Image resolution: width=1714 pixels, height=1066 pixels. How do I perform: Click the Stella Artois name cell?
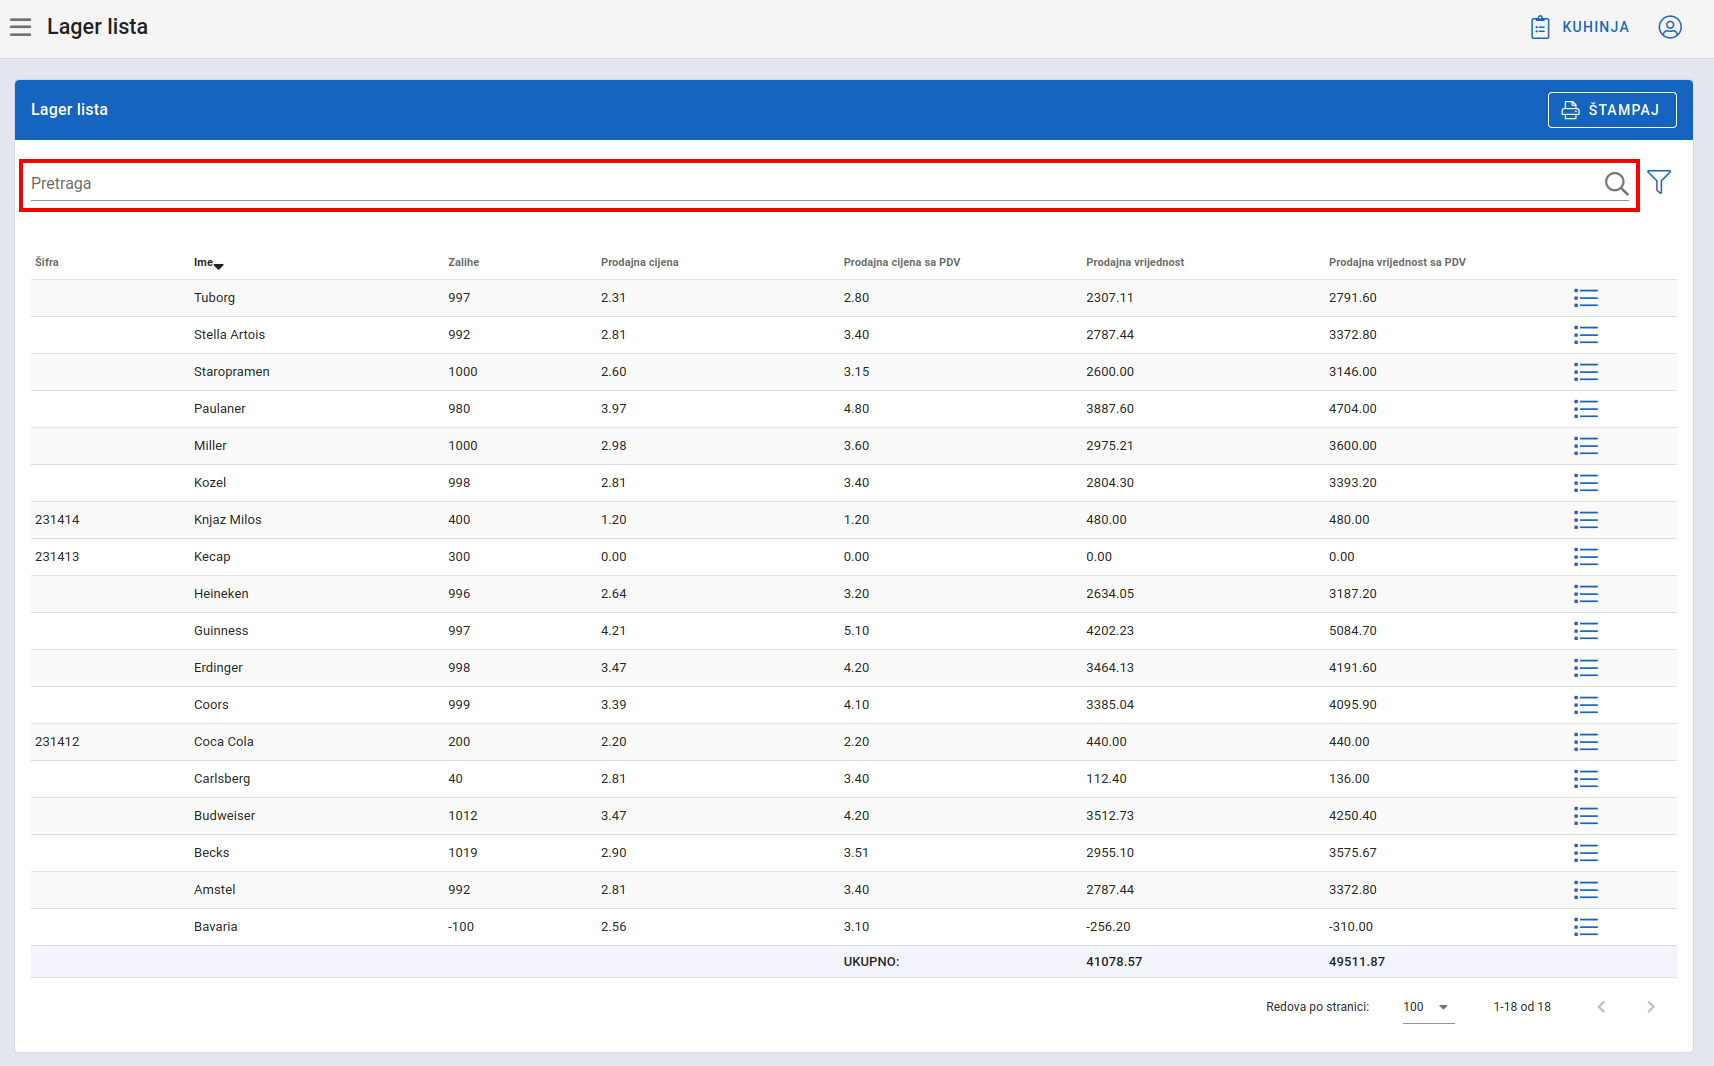pyautogui.click(x=230, y=335)
